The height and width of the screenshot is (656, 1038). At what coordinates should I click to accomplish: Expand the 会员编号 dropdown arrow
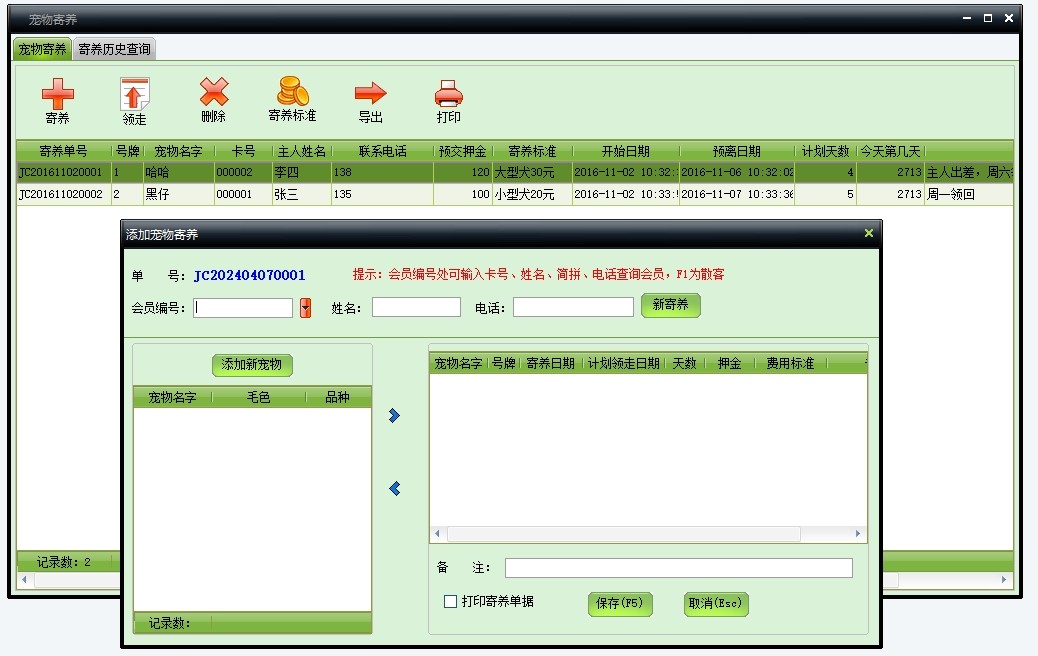tap(305, 308)
